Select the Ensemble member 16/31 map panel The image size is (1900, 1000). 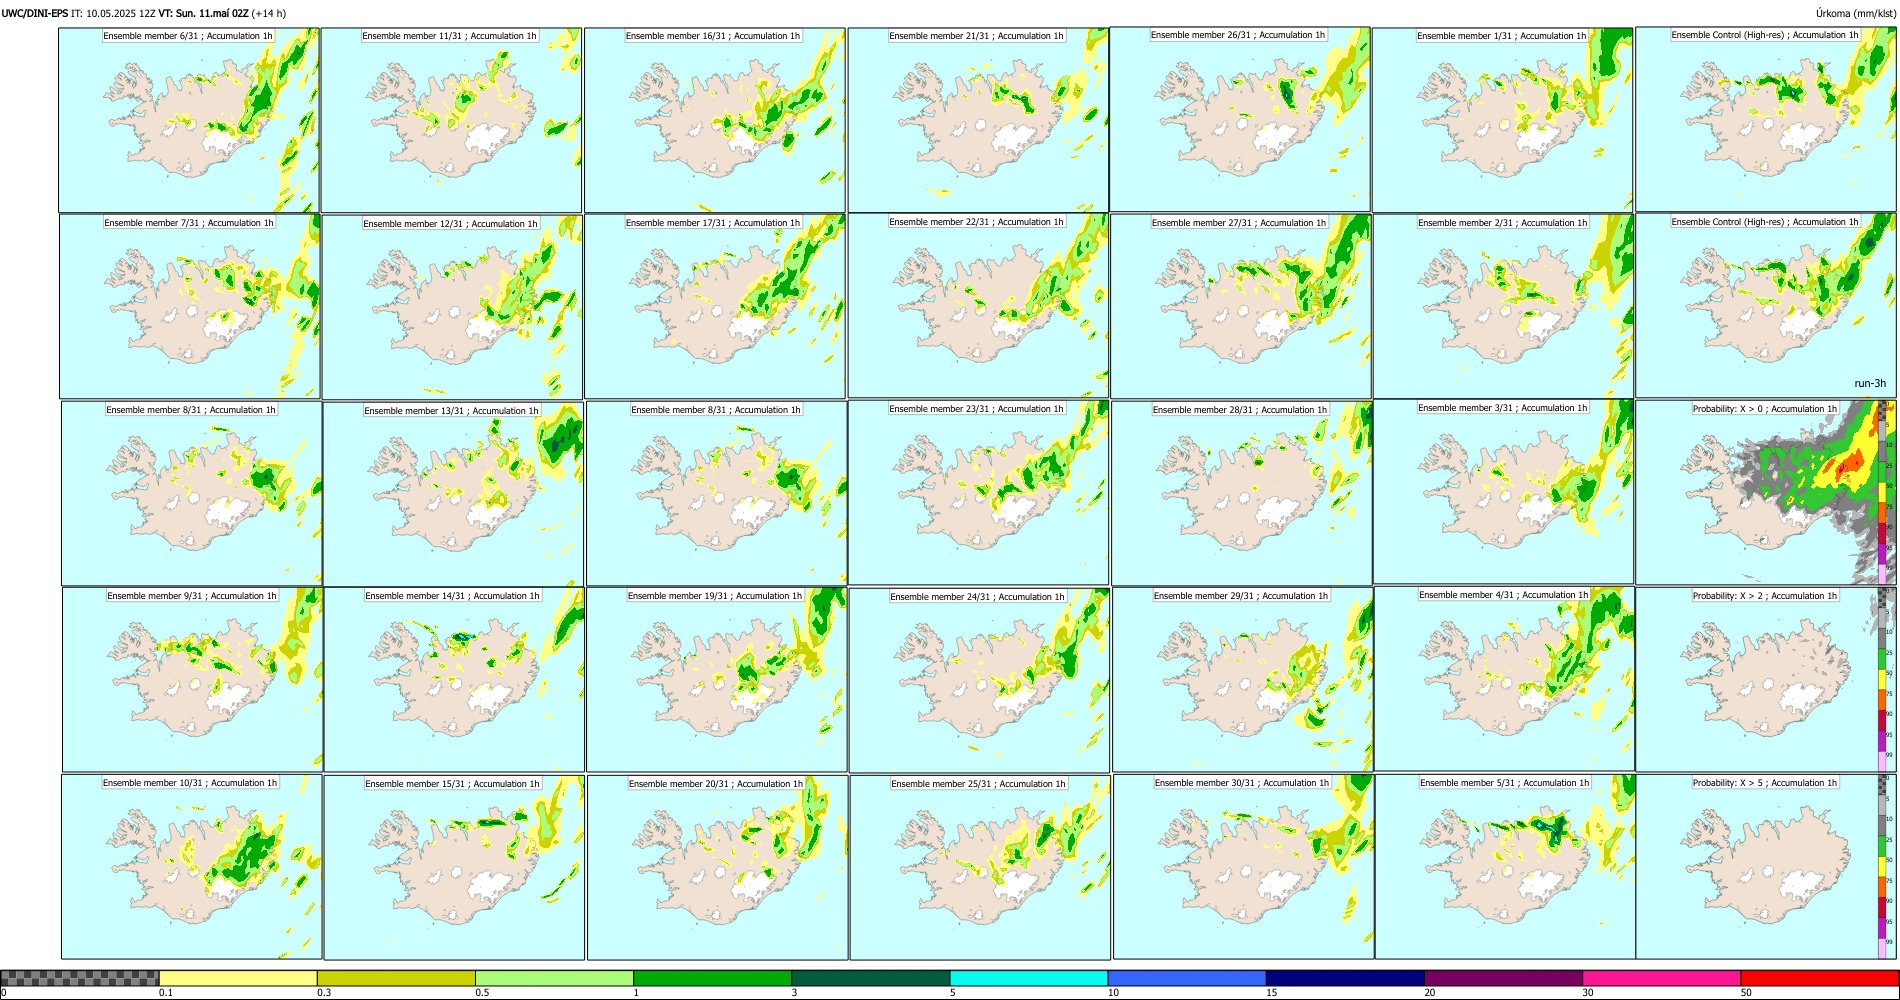click(715, 120)
